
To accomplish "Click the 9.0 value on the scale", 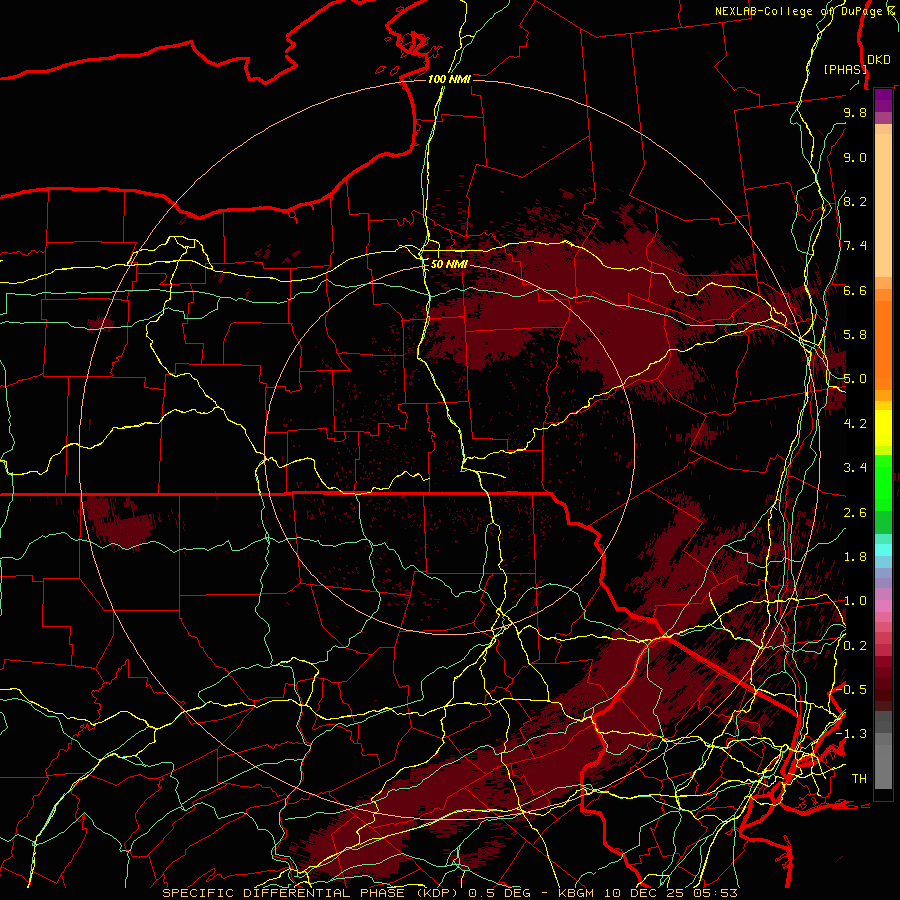I will click(x=855, y=158).
